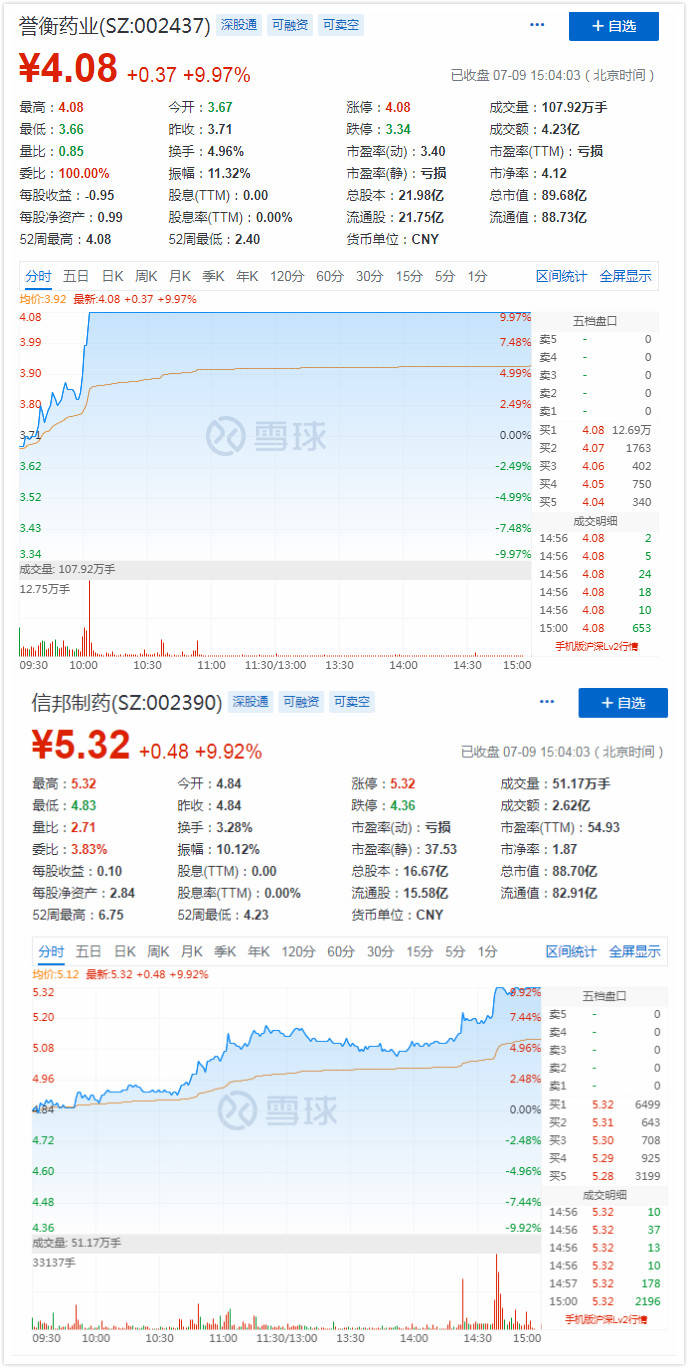Screen dimensions: 688x1368
Task: Click the 深股通 tag next to 誉衡药业
Action: (238, 25)
